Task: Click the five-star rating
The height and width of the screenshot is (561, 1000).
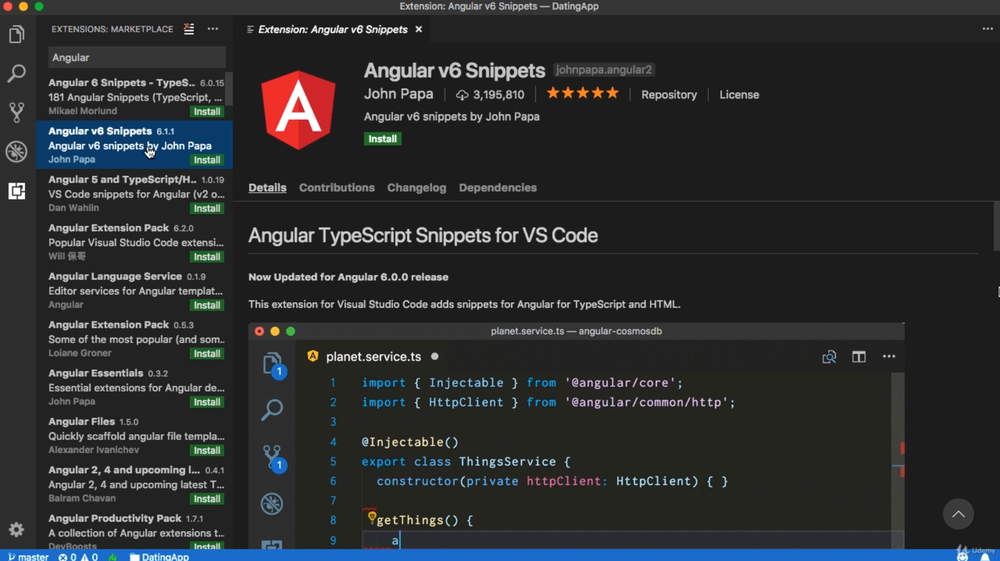Action: [x=582, y=94]
